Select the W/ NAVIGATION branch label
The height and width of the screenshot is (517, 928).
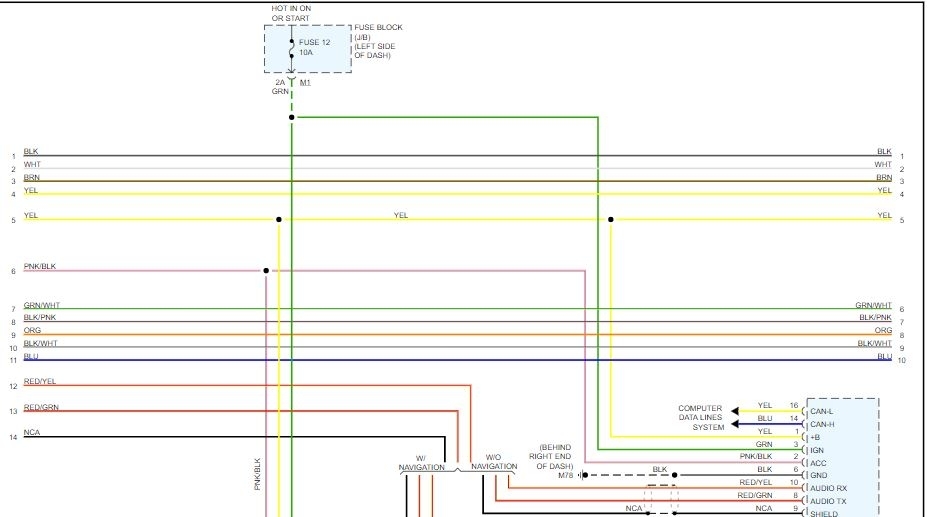coord(421,463)
